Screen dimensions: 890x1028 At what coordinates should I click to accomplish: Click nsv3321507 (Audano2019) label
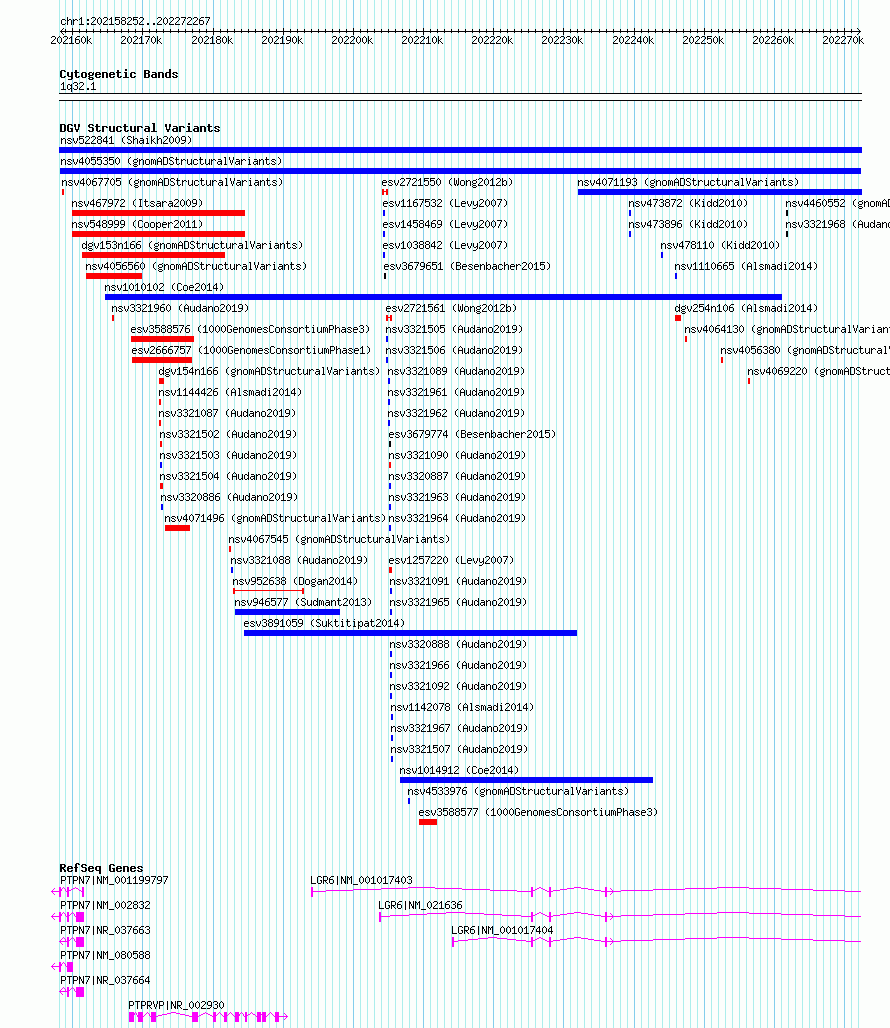tap(459, 749)
